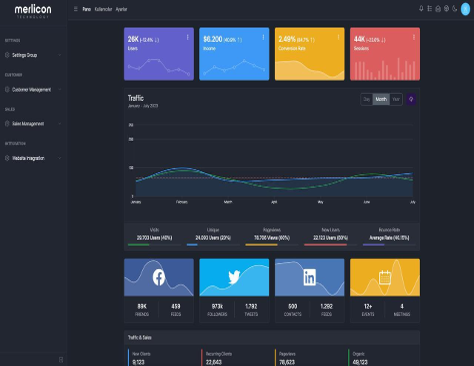Open the Kullanıcılar tab in top bar
474x366 pixels.
(103, 9)
